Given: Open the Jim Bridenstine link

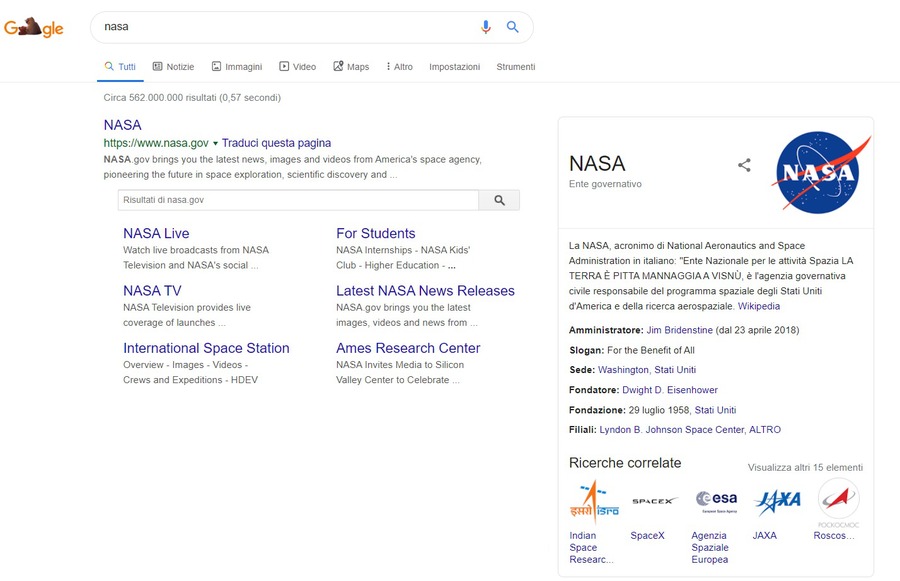Looking at the screenshot, I should click(x=680, y=330).
